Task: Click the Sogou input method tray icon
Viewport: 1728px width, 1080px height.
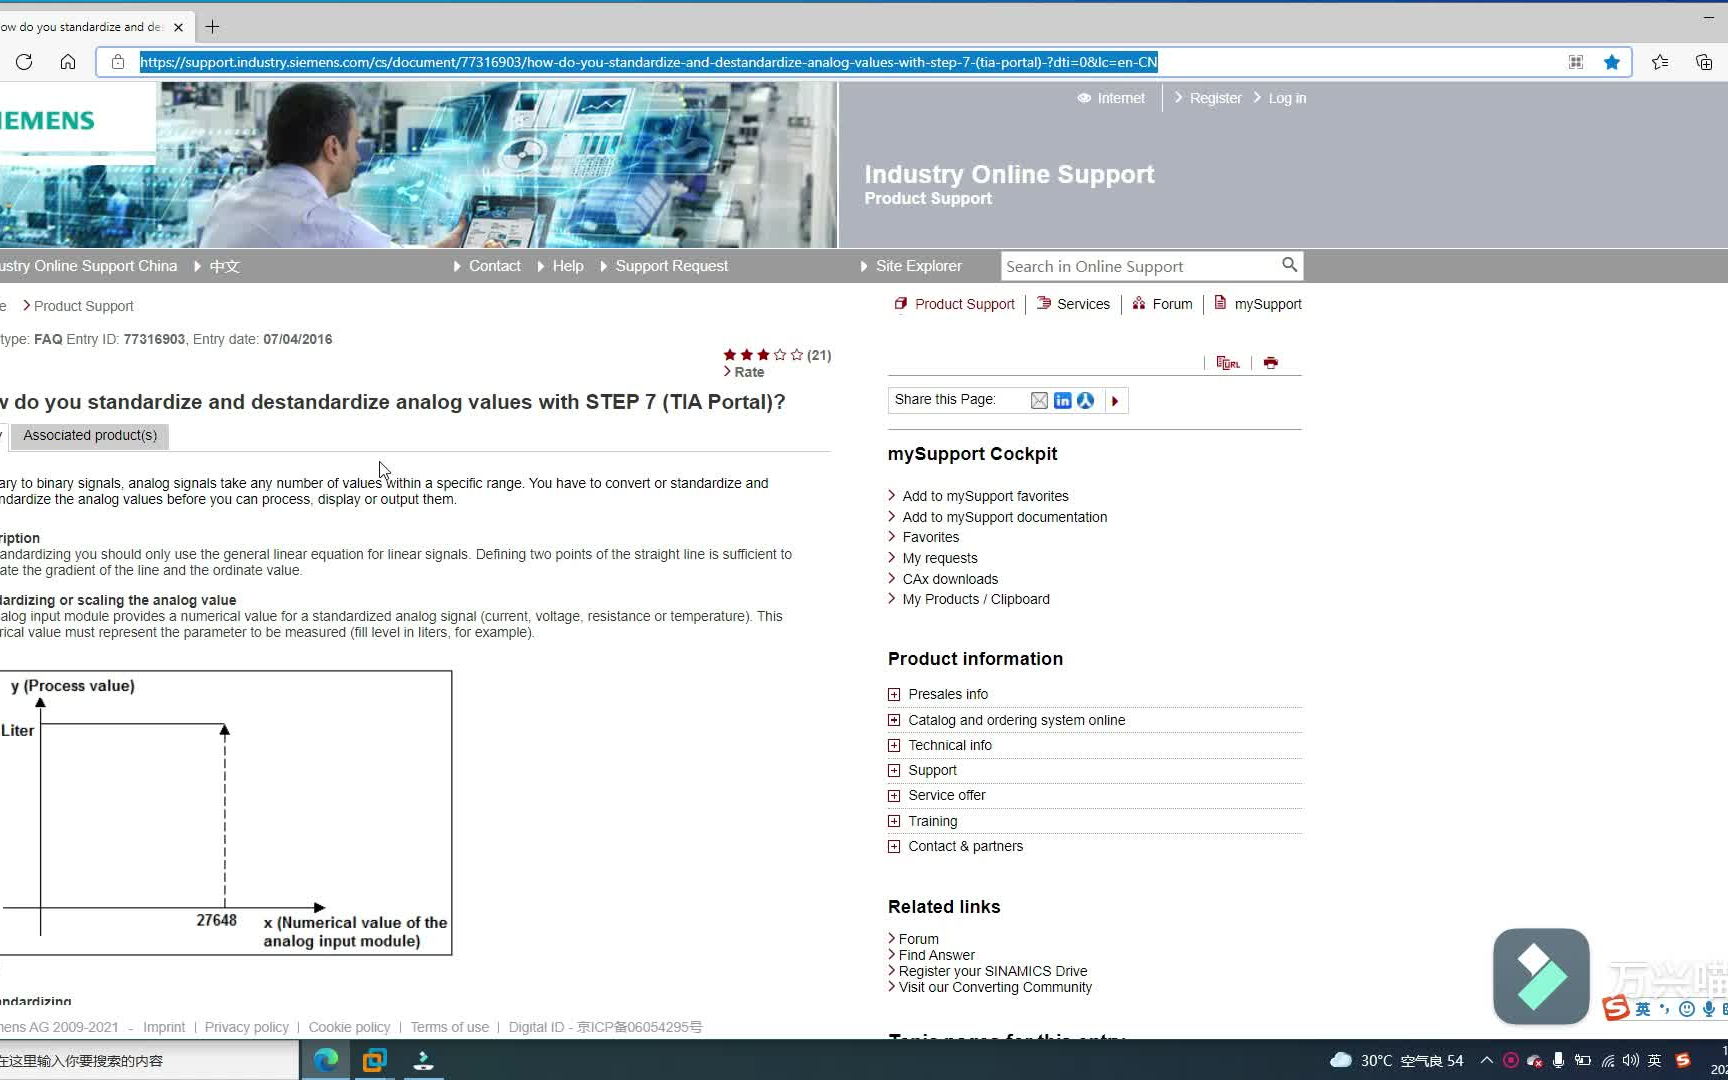Action: point(1683,1060)
